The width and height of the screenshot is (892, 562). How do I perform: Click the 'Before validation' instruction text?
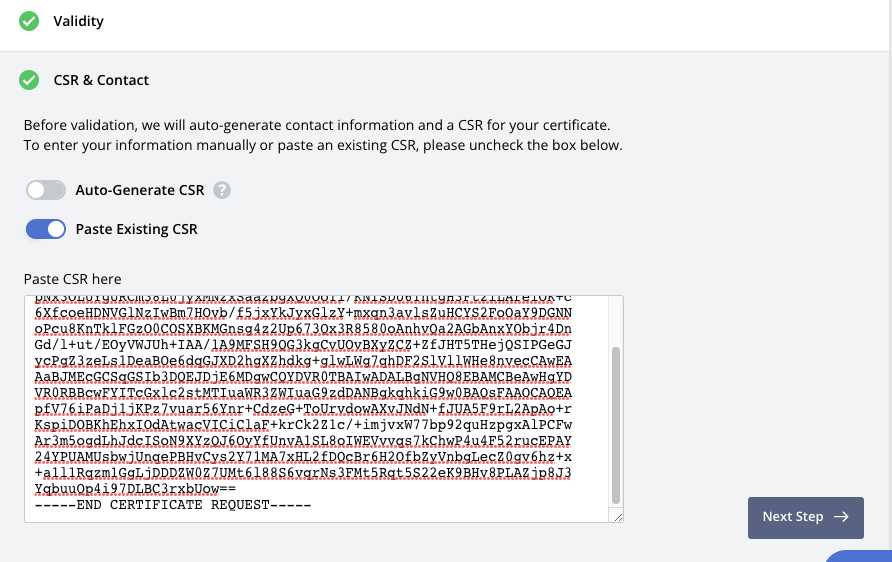317,126
